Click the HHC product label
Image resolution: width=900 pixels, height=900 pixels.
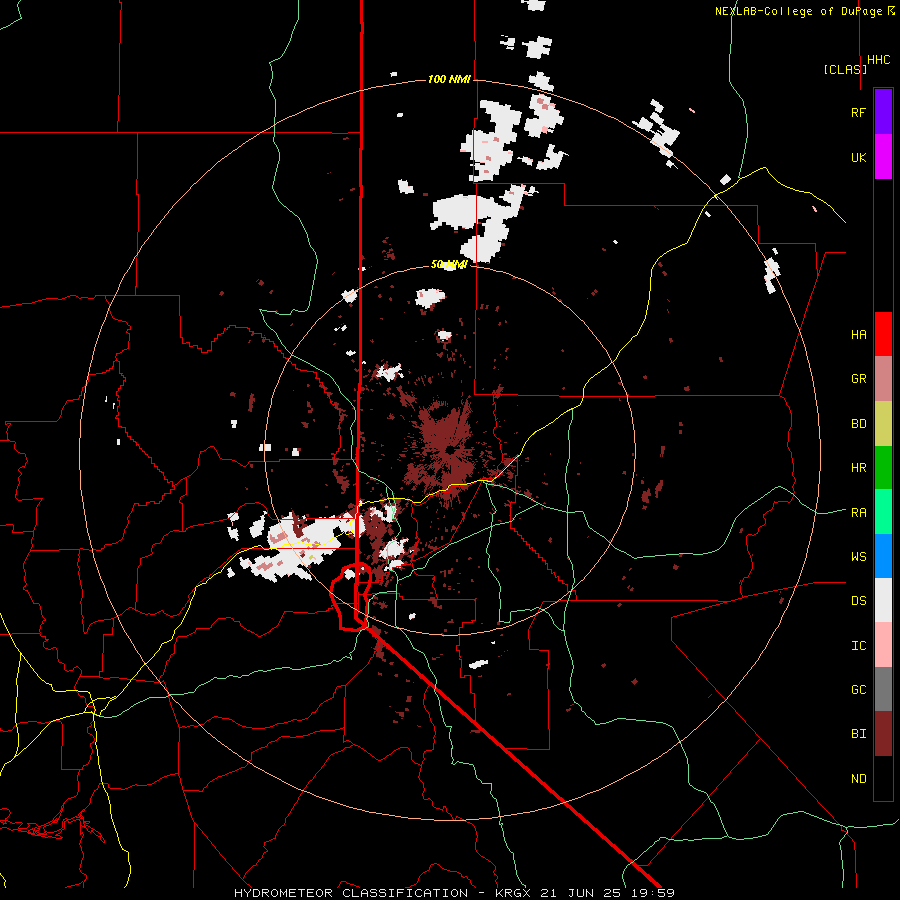pos(879,60)
